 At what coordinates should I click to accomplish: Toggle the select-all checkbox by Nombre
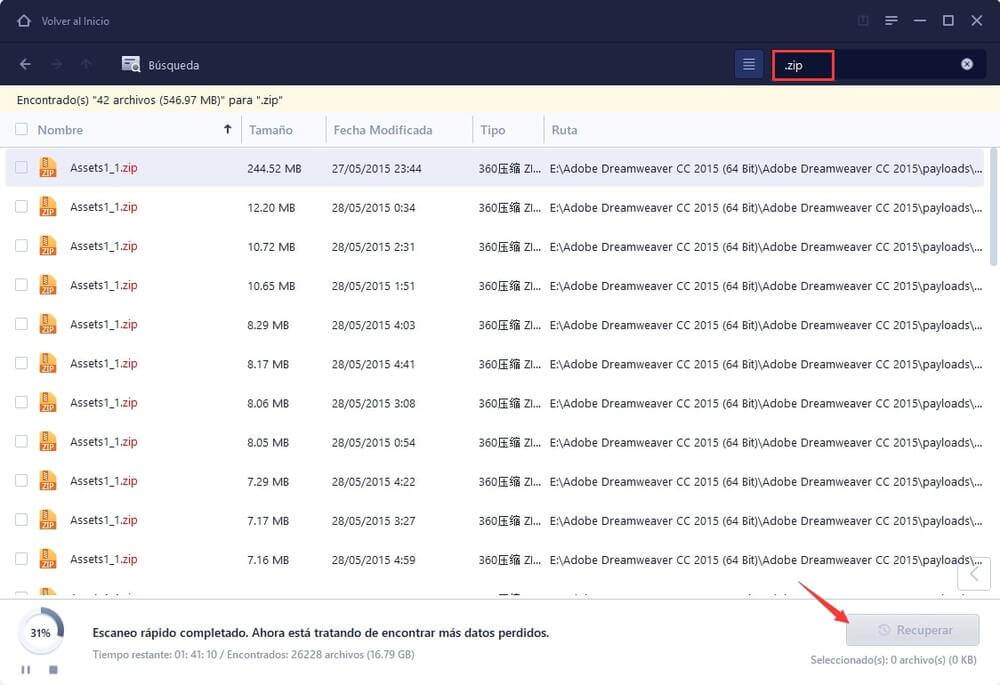21,129
